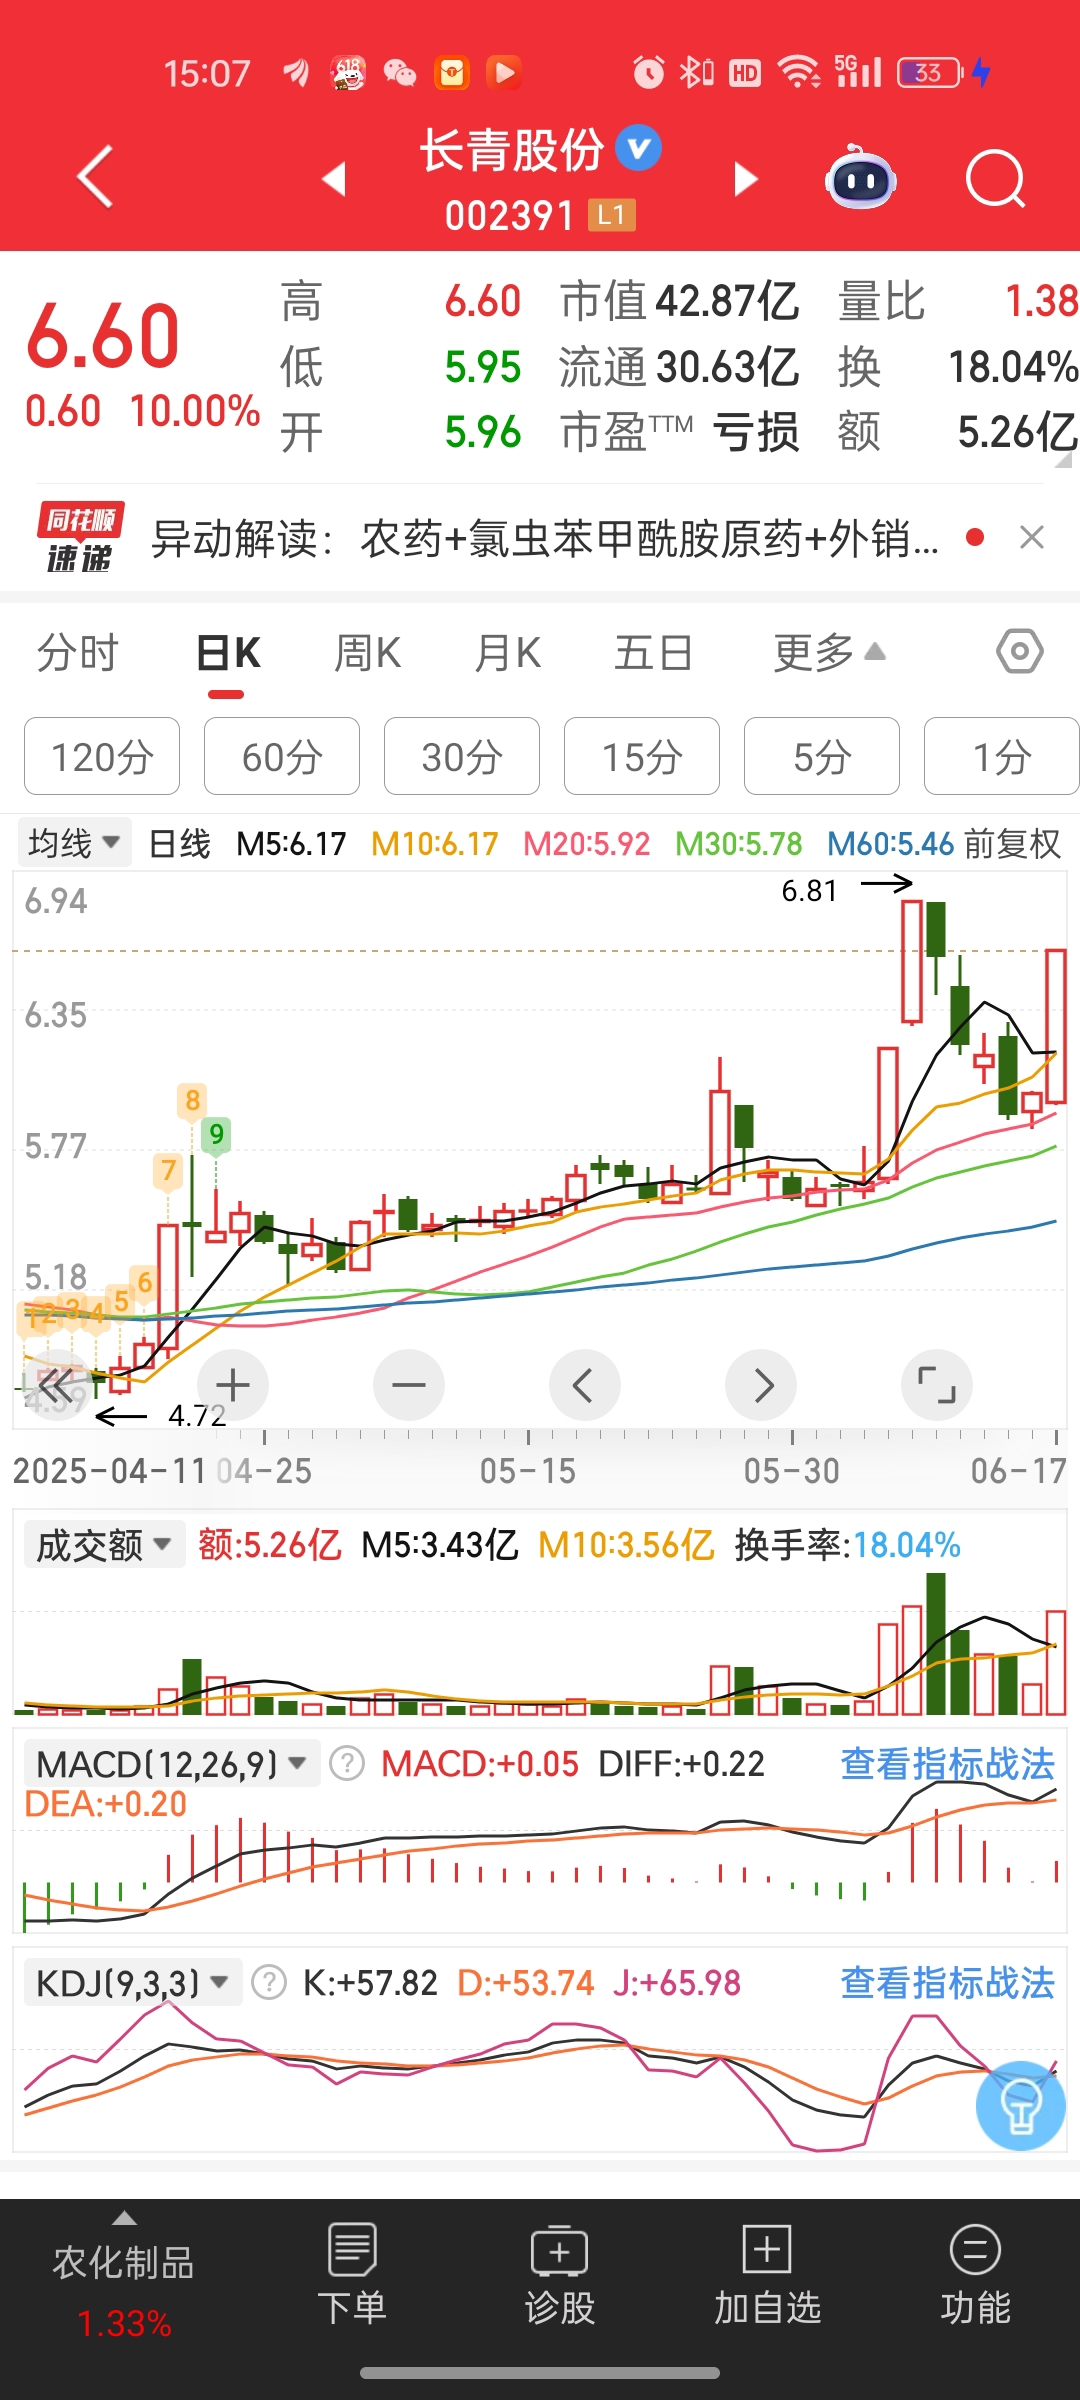Tap the 06-17 date on the axis
Image resolution: width=1080 pixels, height=2400 pixels.
click(x=1018, y=1470)
